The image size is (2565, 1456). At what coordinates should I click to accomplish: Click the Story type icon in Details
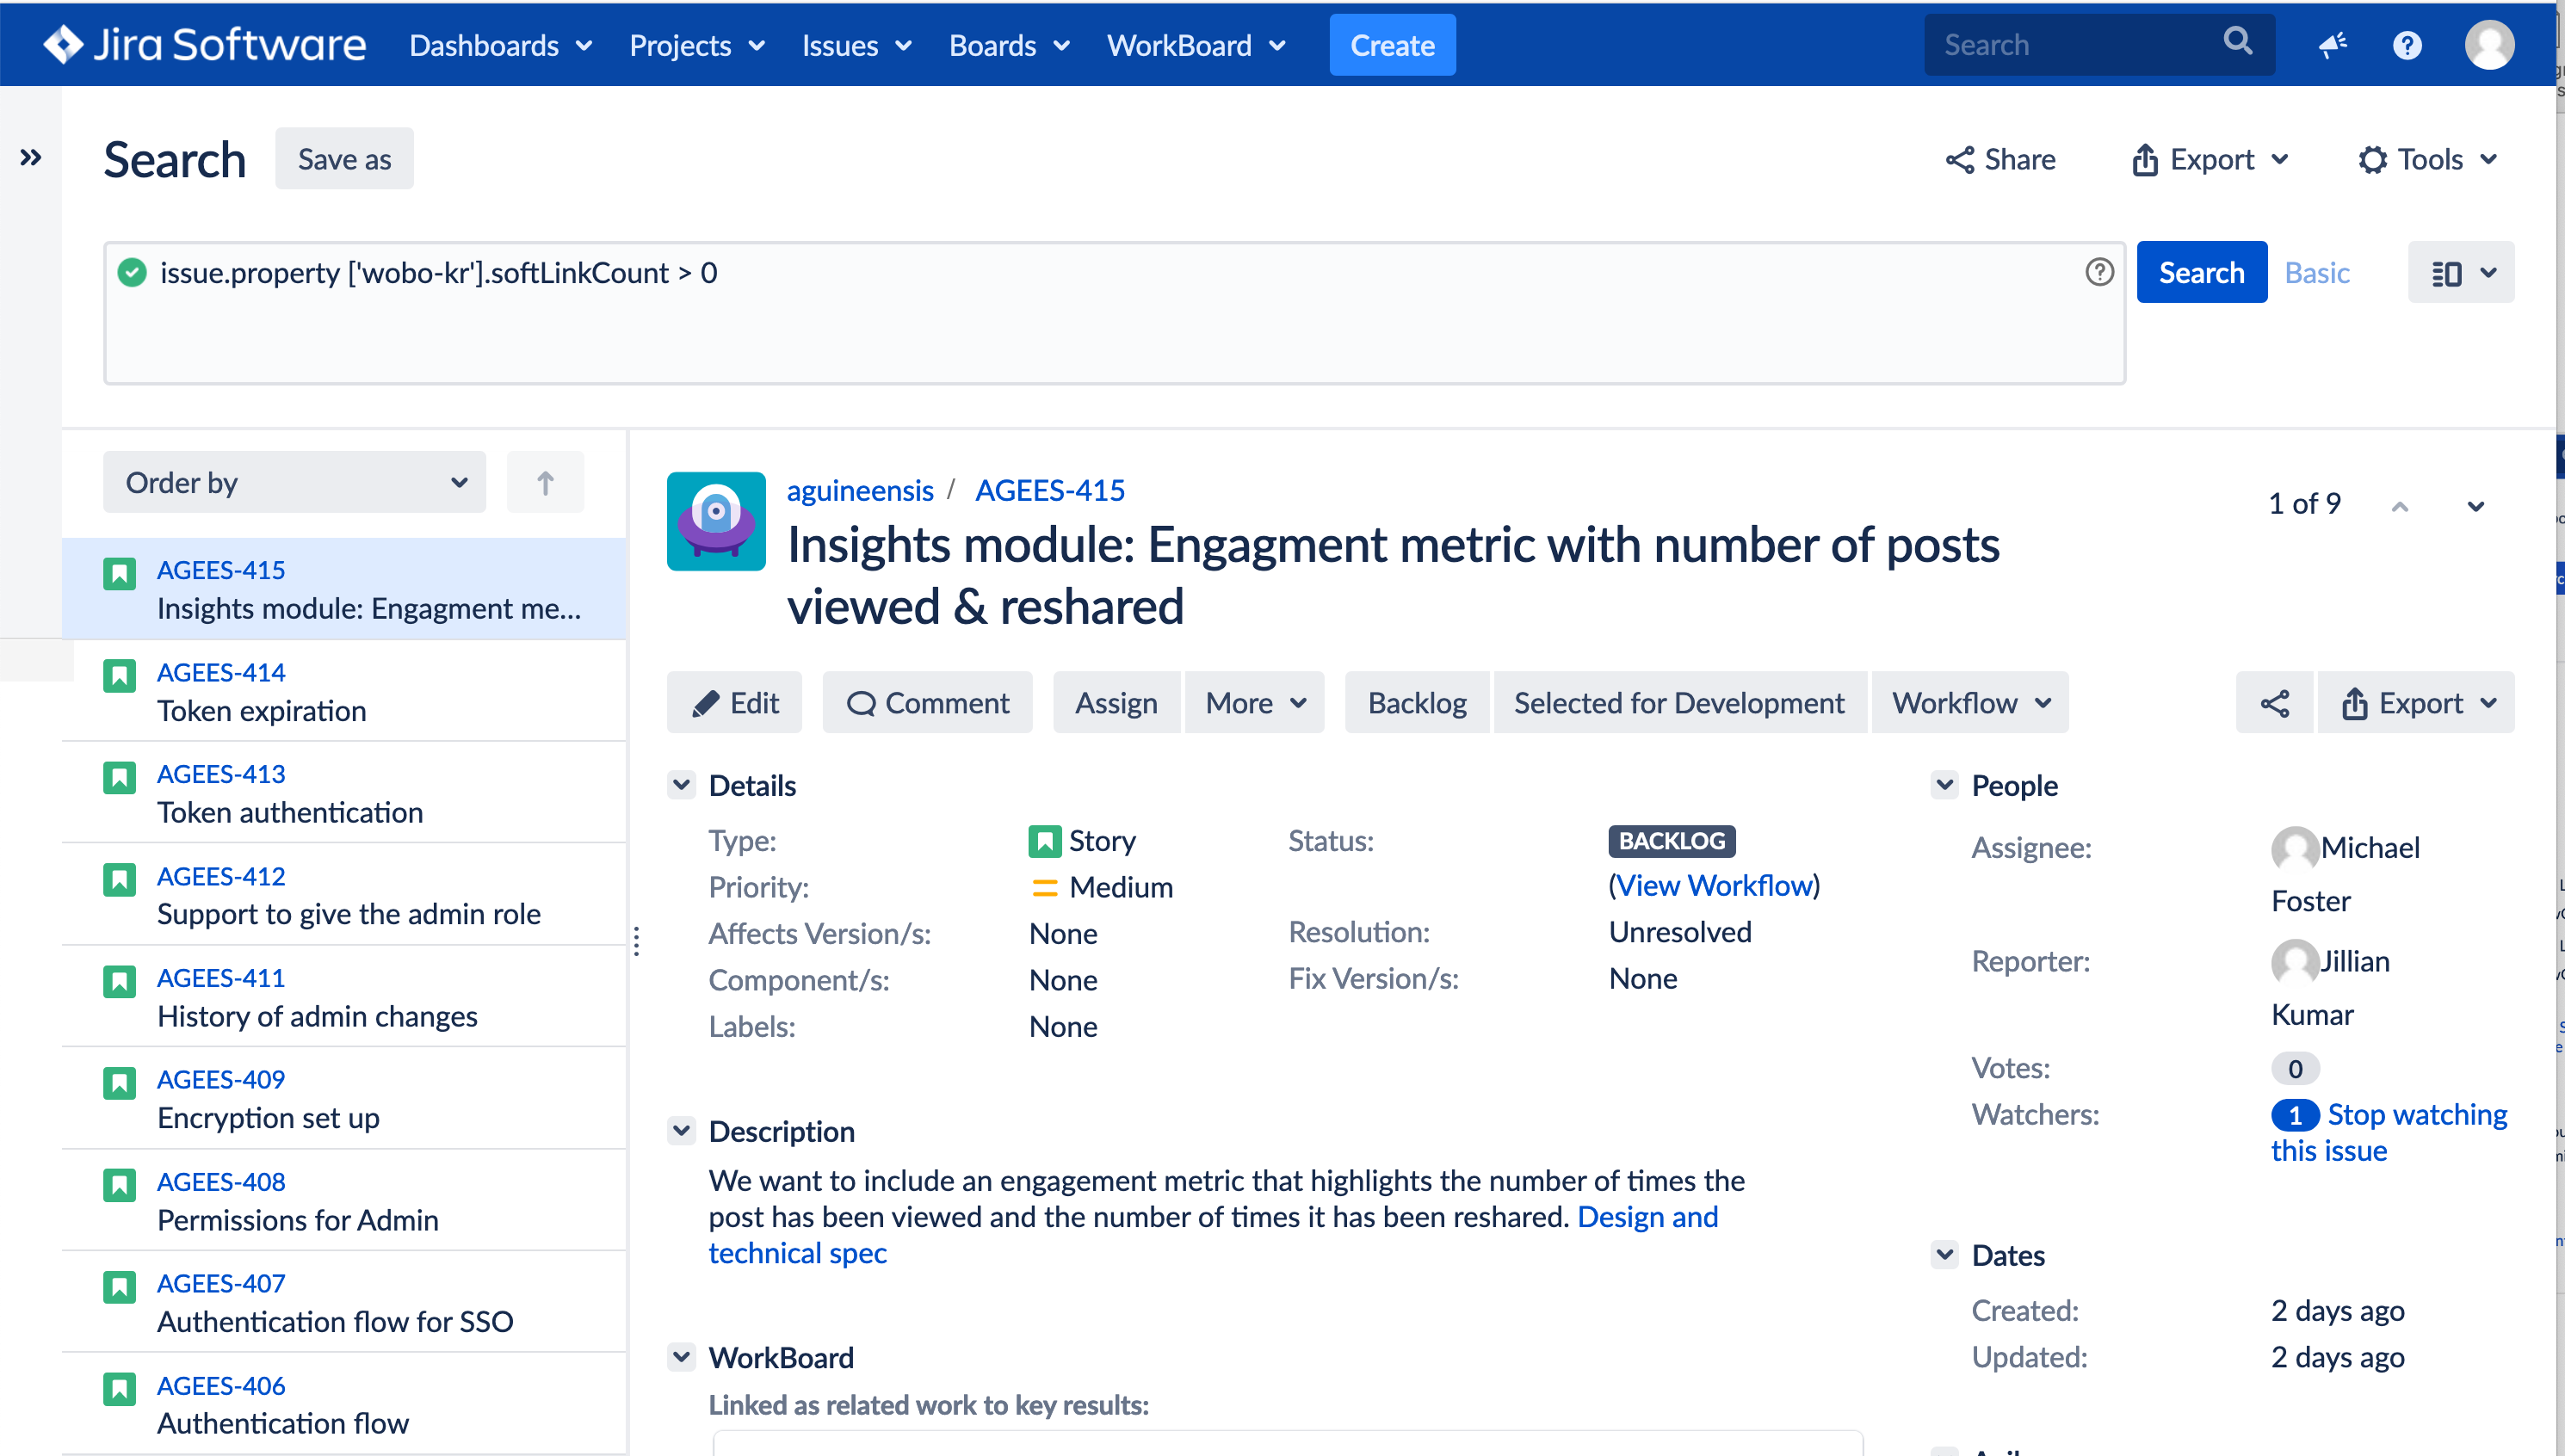pos(1044,841)
